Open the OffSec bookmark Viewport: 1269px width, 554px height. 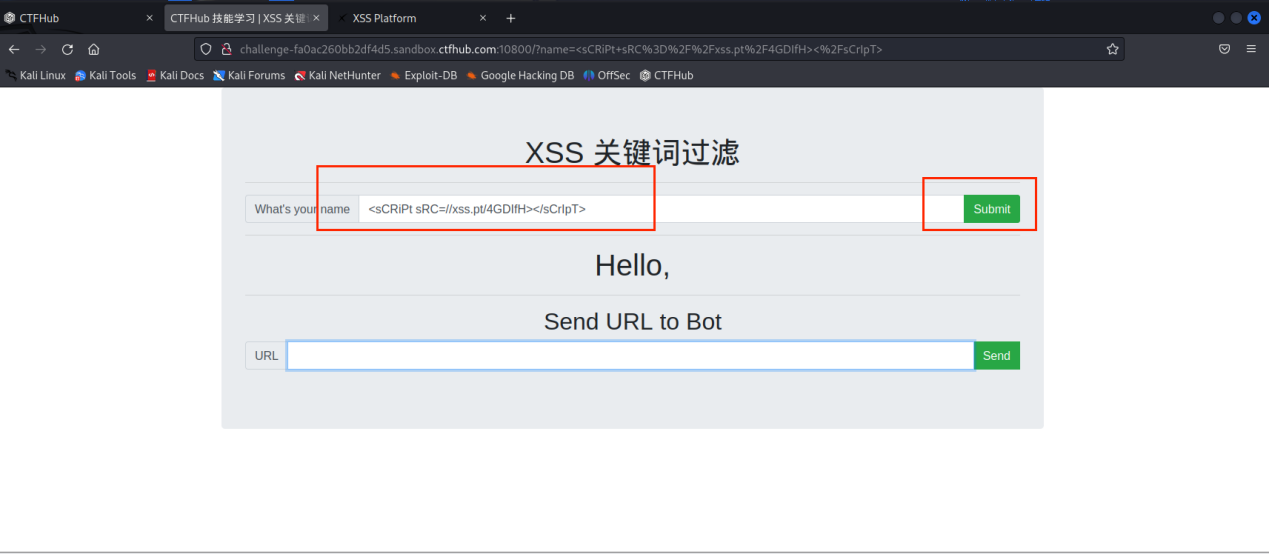pos(607,75)
